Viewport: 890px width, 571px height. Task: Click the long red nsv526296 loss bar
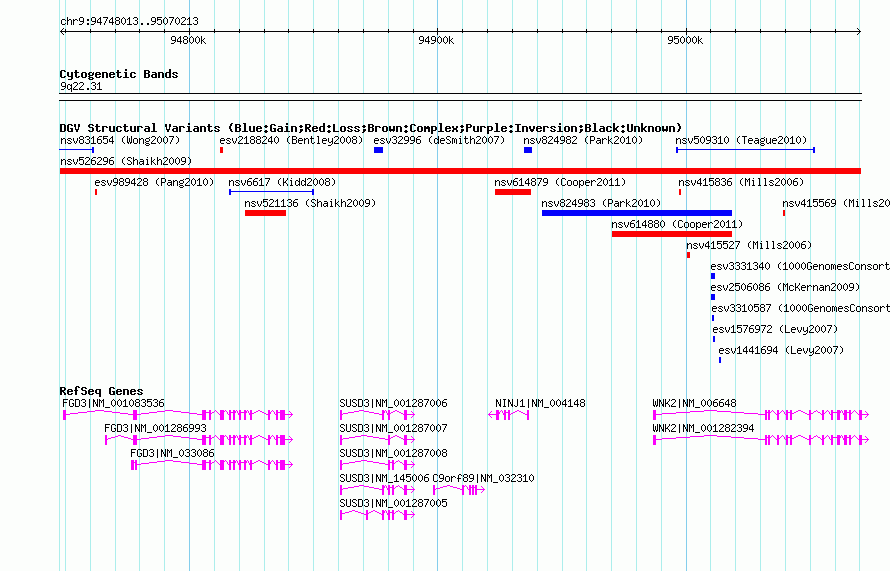pyautogui.click(x=460, y=171)
